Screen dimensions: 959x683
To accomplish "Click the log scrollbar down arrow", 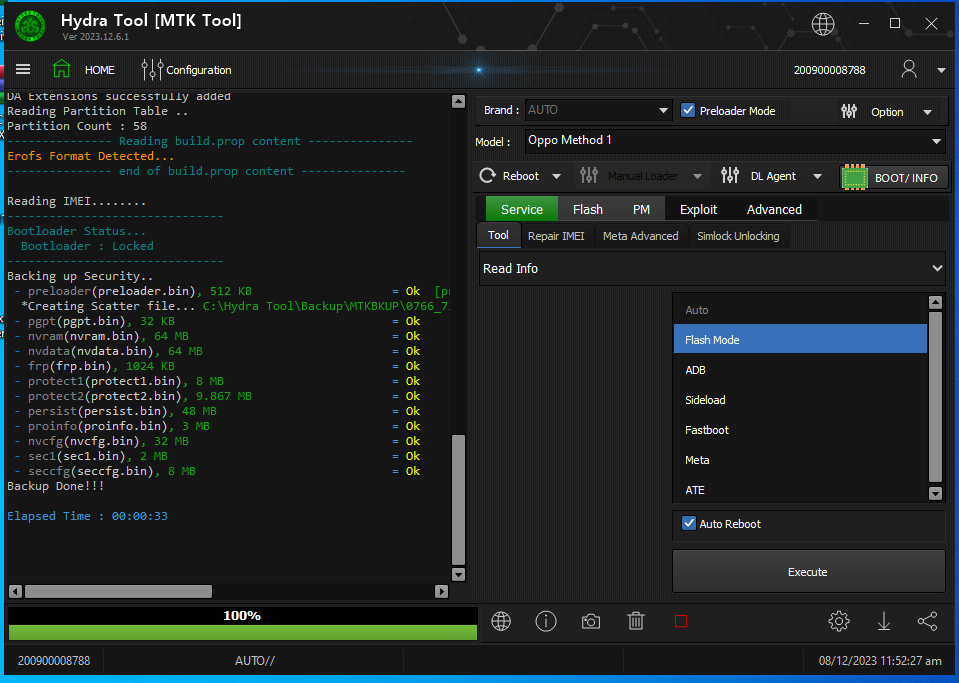I will click(458, 574).
